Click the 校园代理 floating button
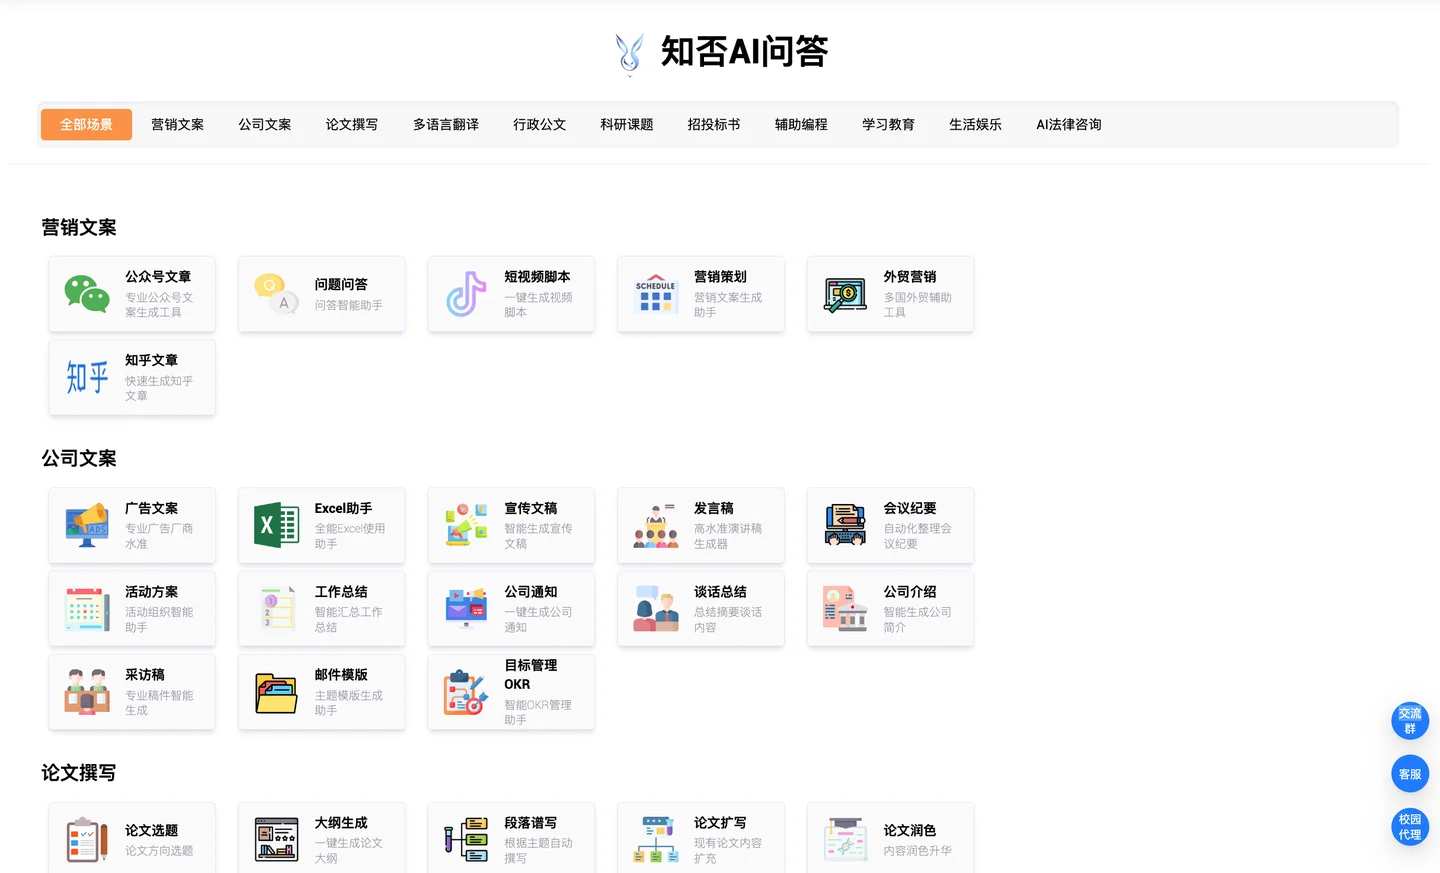This screenshot has width=1440, height=873. [1410, 827]
